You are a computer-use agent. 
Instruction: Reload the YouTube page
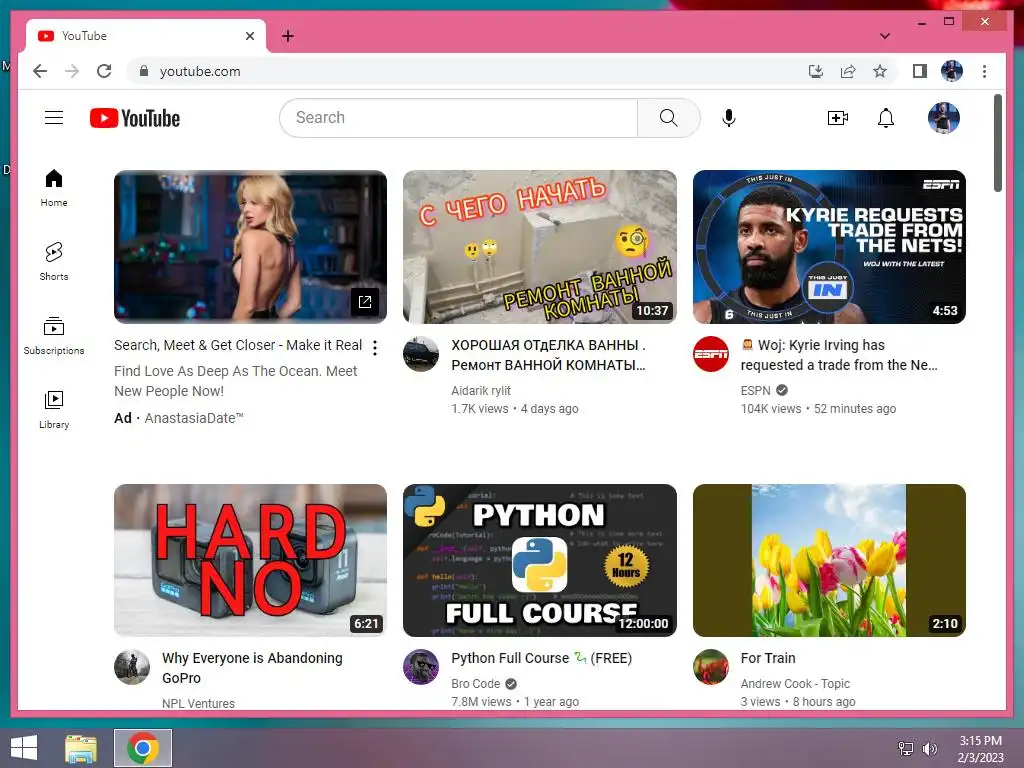tap(104, 71)
